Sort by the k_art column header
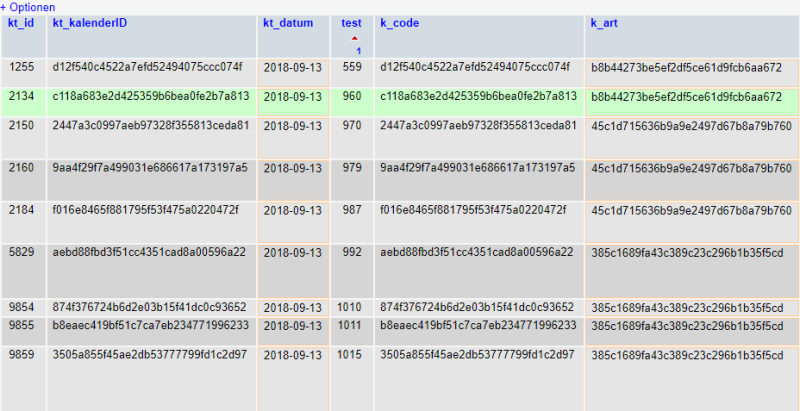Image resolution: width=800 pixels, height=411 pixels. (x=605, y=23)
